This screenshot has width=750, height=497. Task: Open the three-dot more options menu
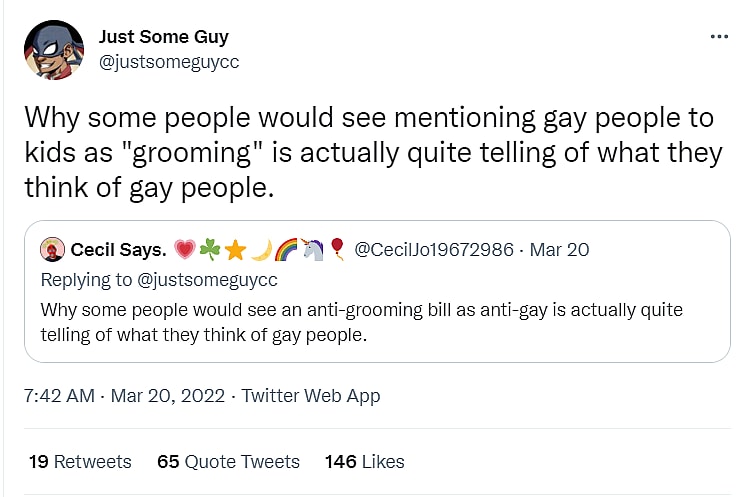[x=719, y=36]
